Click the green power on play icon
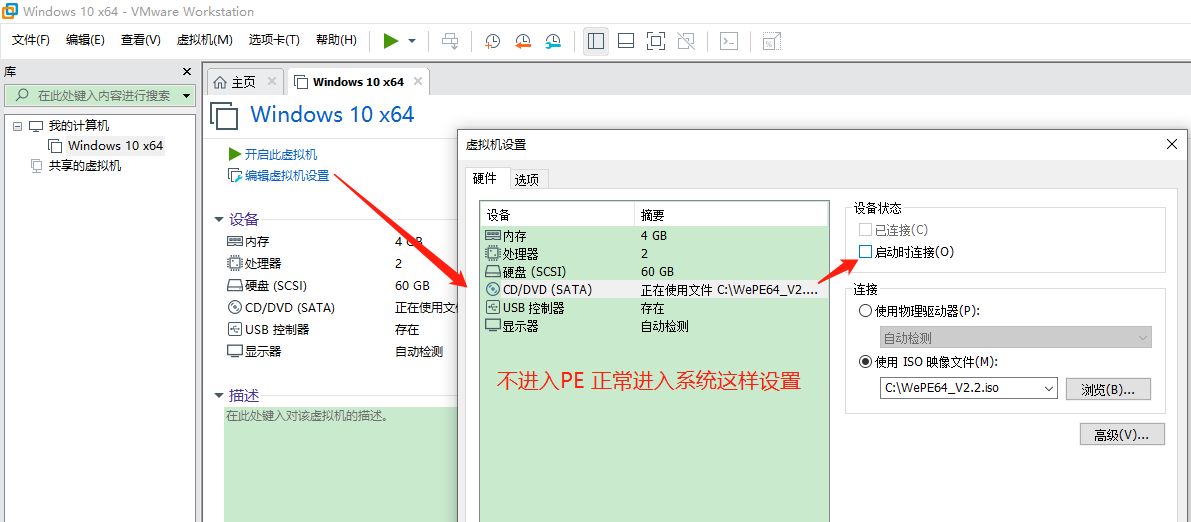Image resolution: width=1191 pixels, height=522 pixels. coord(390,41)
